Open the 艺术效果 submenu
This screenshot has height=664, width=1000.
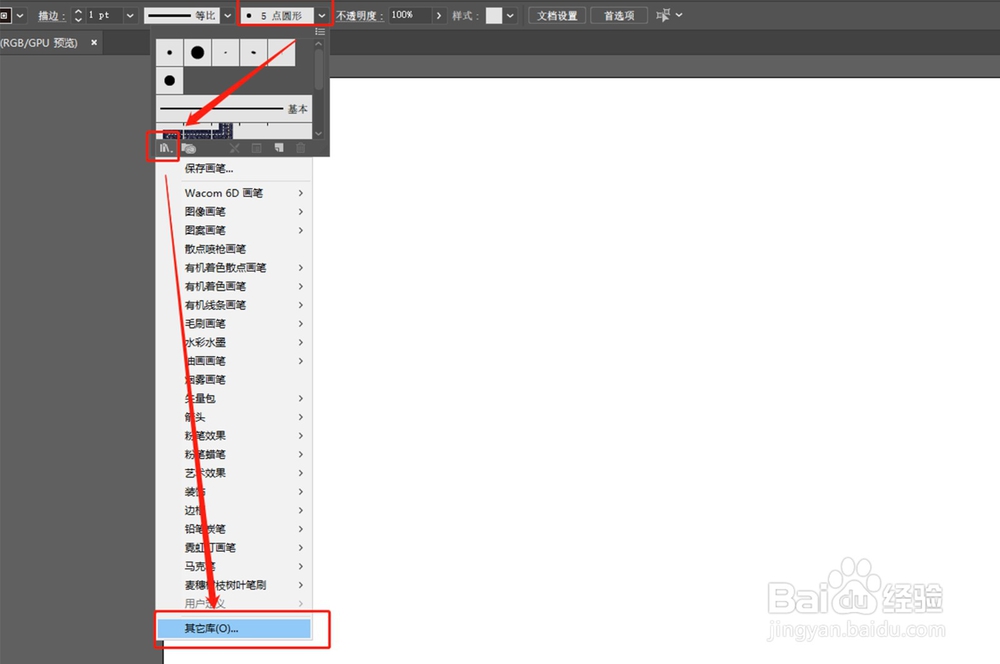[x=234, y=473]
